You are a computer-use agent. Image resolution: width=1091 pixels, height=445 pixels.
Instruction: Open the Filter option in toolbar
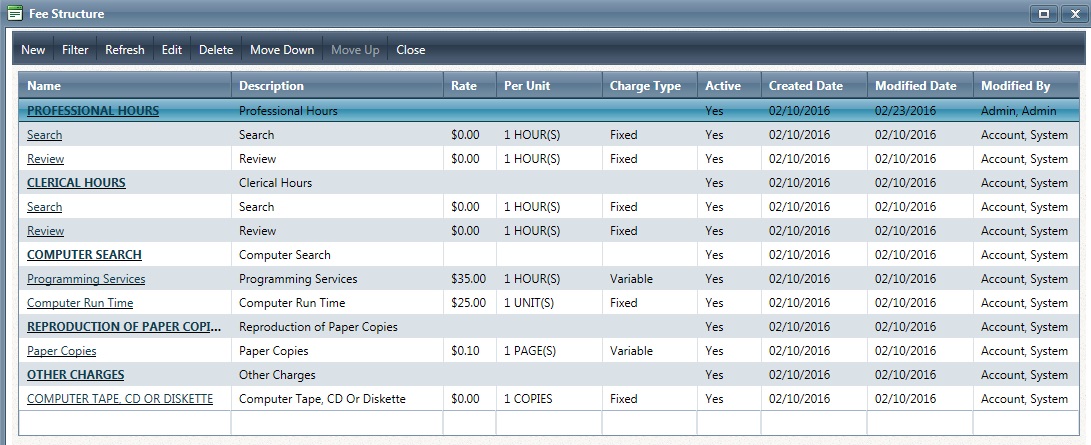75,50
